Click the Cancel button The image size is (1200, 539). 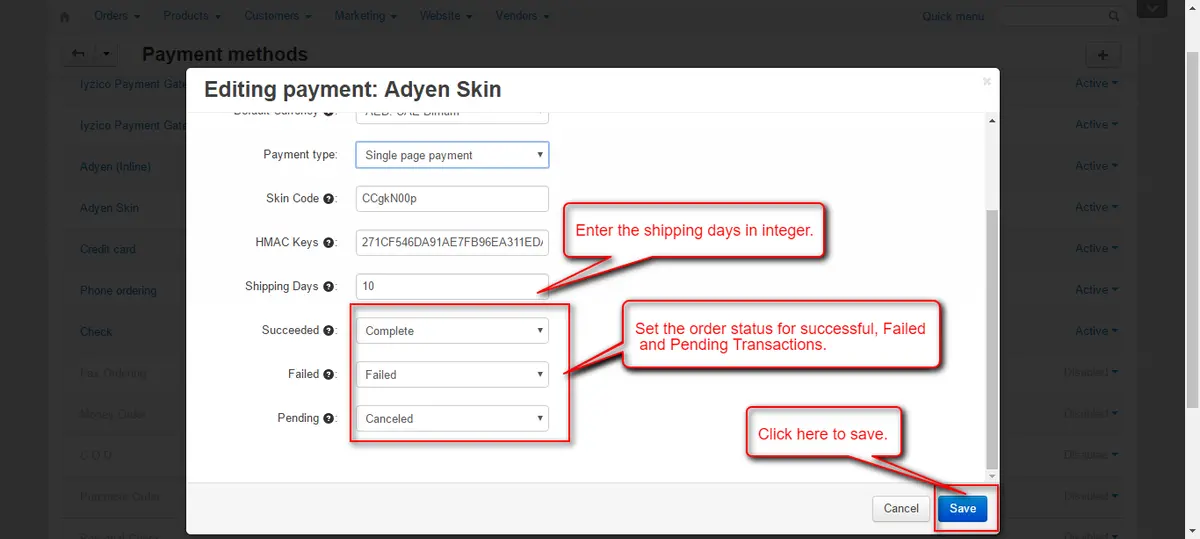tap(901, 509)
